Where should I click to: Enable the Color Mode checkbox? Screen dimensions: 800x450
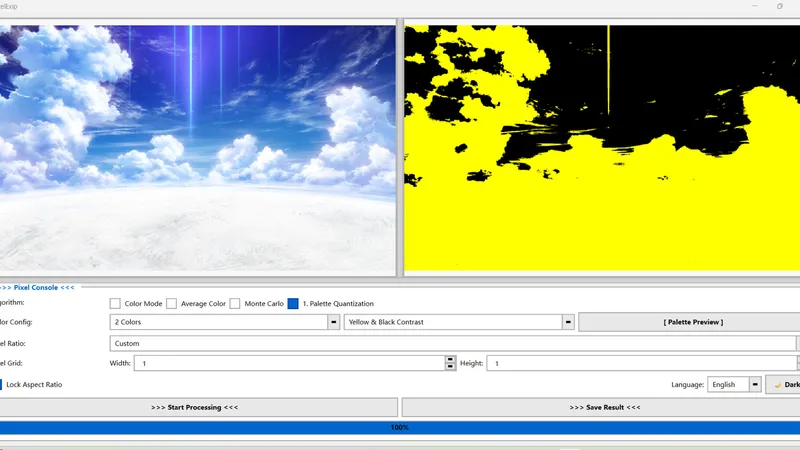pyautogui.click(x=115, y=304)
